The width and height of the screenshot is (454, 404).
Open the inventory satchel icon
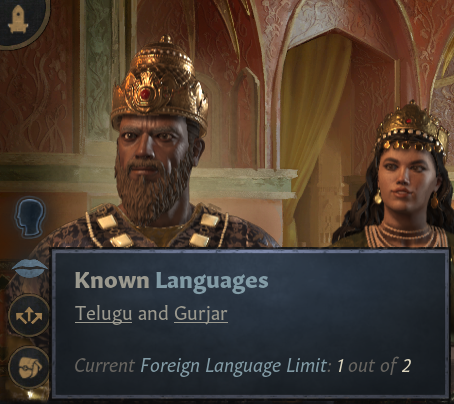[29, 368]
